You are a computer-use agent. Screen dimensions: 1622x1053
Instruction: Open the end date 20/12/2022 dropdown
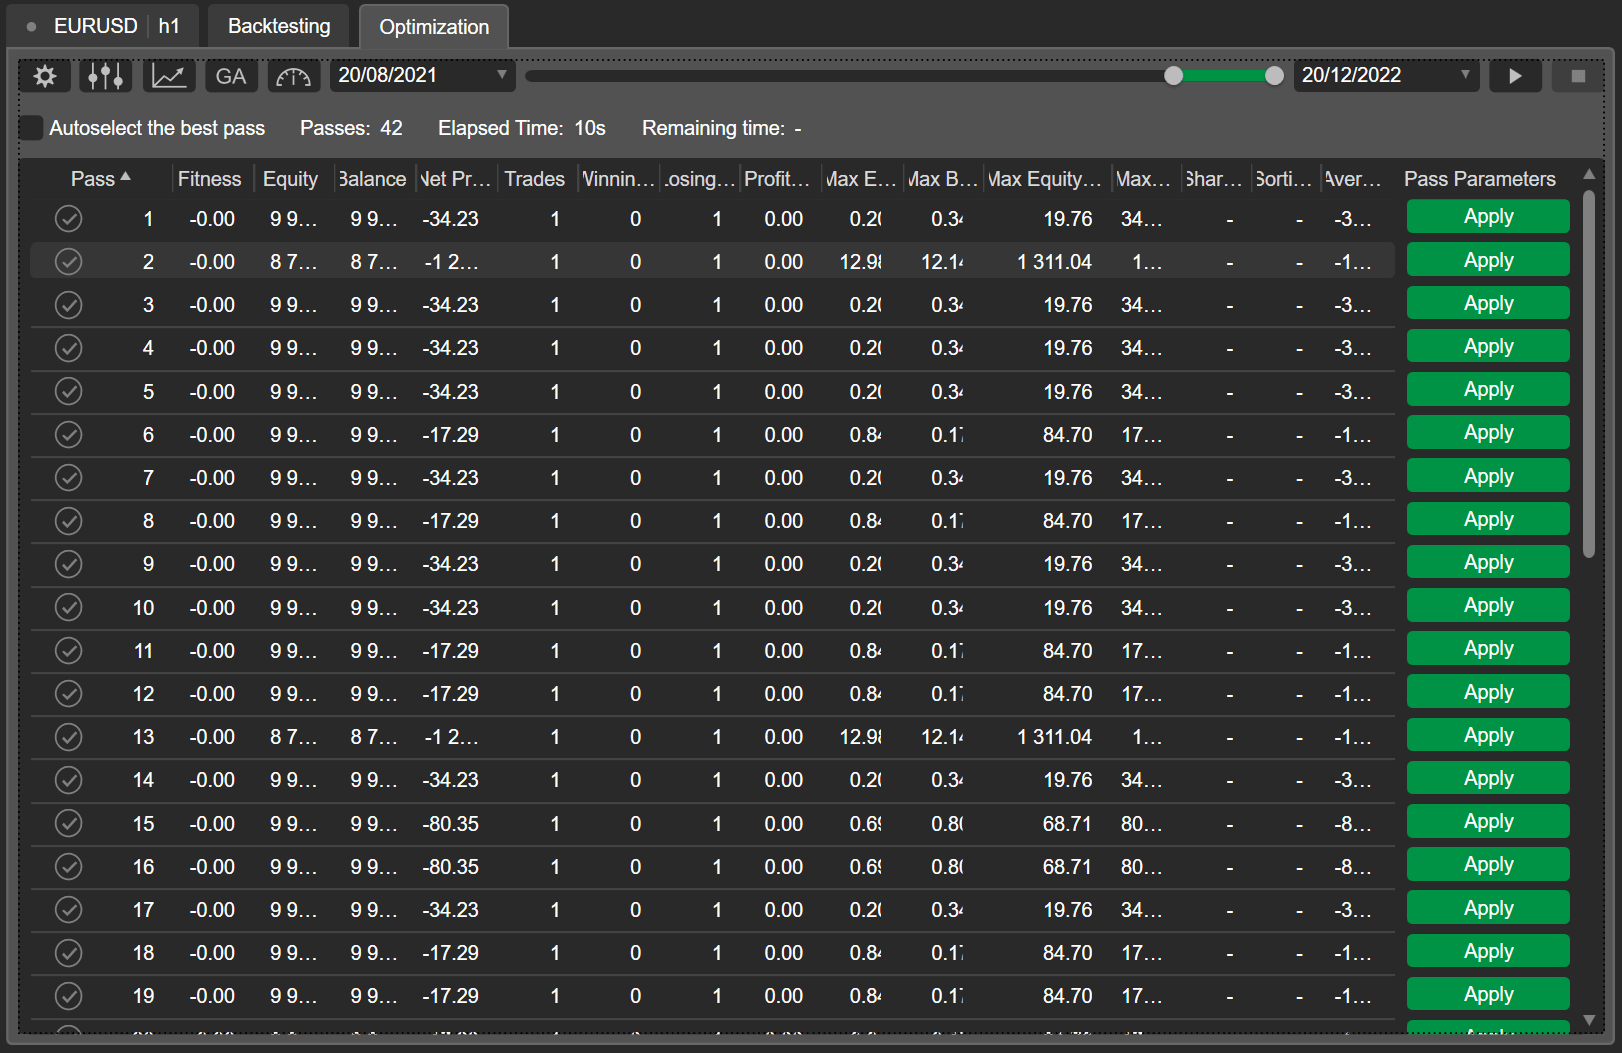pyautogui.click(x=1386, y=76)
